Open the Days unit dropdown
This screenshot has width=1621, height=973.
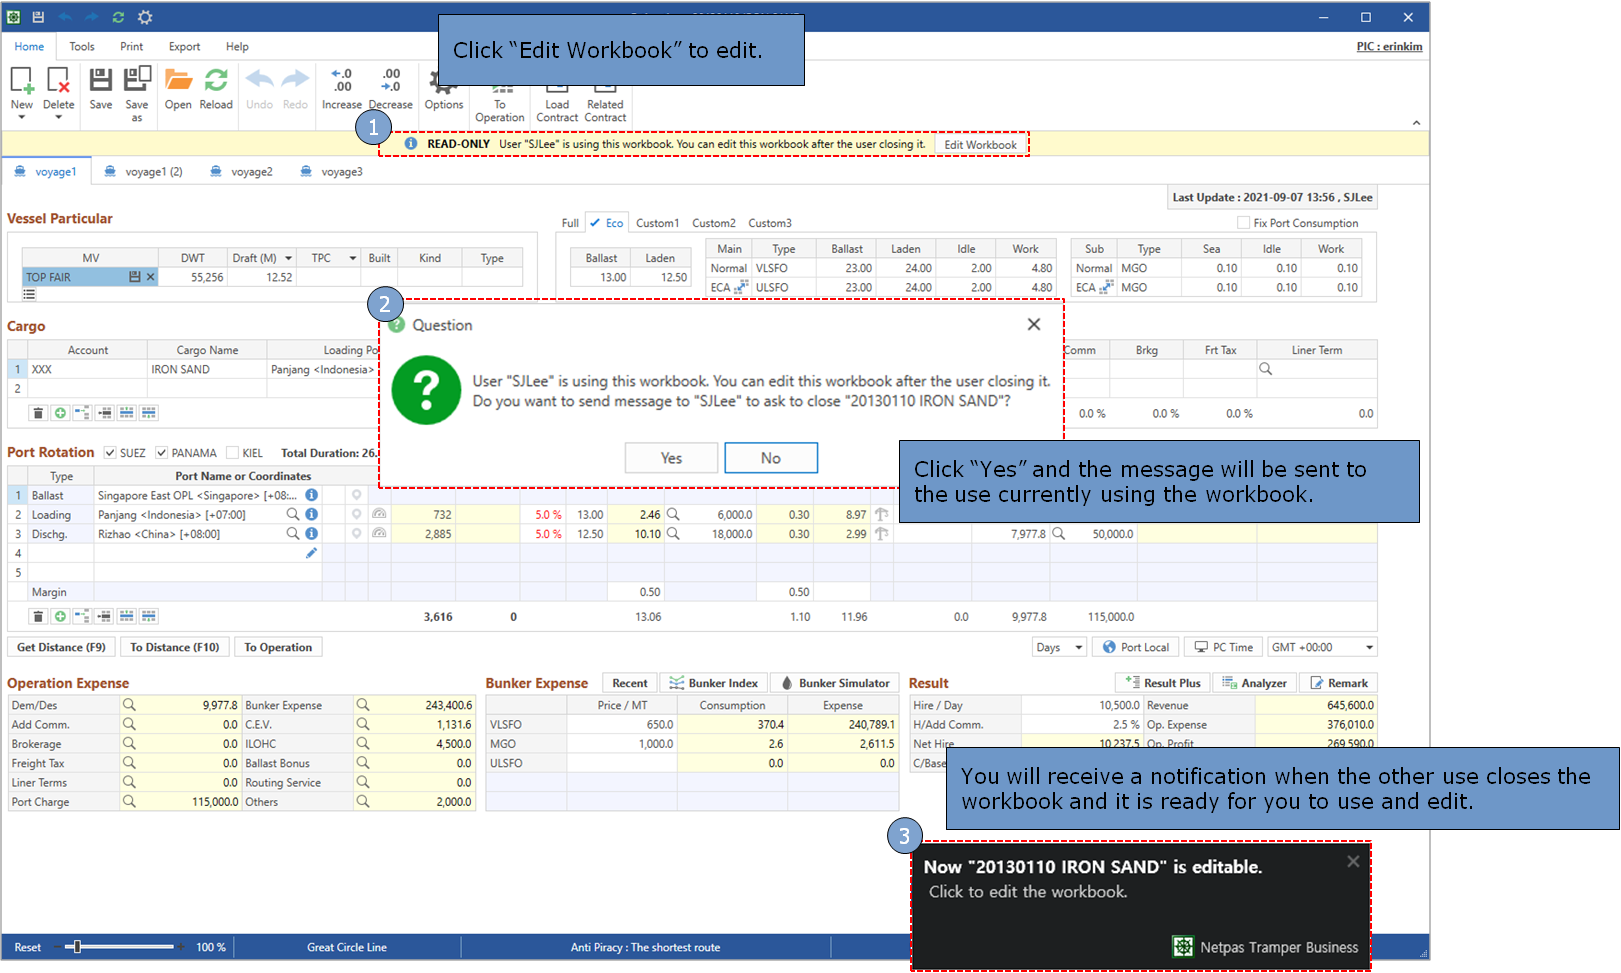click(1078, 647)
